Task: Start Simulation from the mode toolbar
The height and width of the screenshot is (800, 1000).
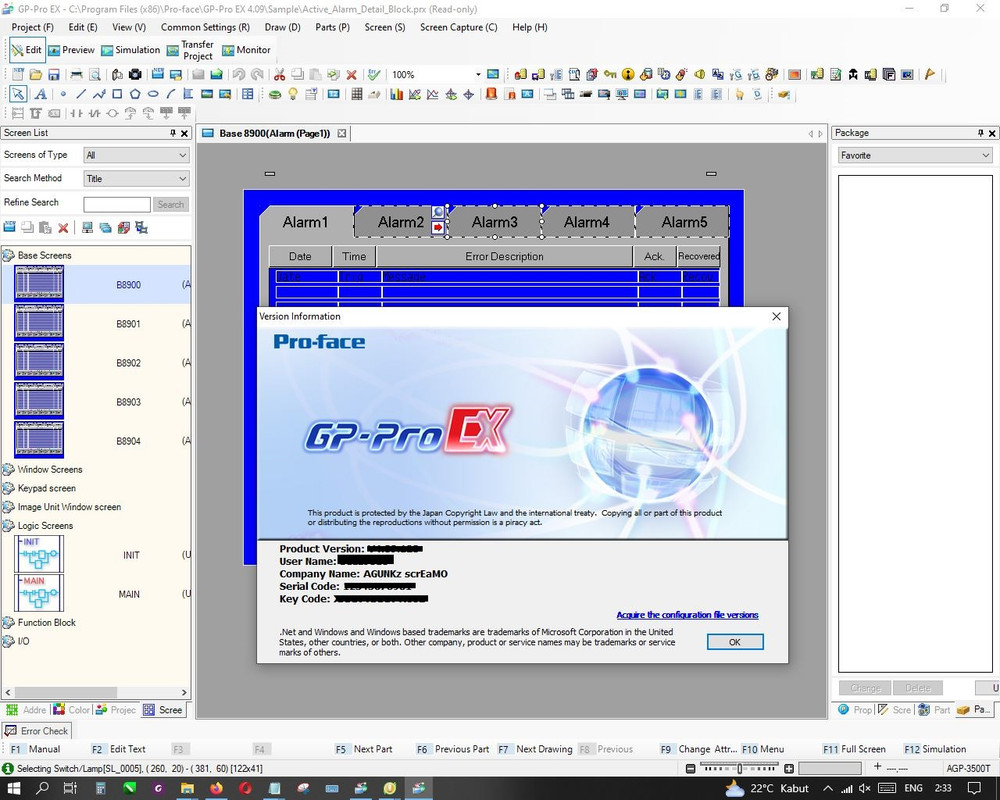Action: 131,50
